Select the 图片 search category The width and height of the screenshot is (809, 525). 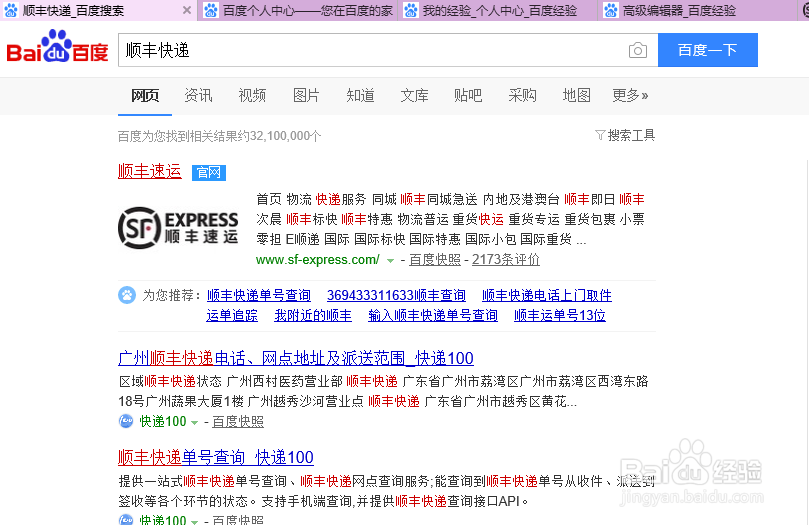coord(306,95)
